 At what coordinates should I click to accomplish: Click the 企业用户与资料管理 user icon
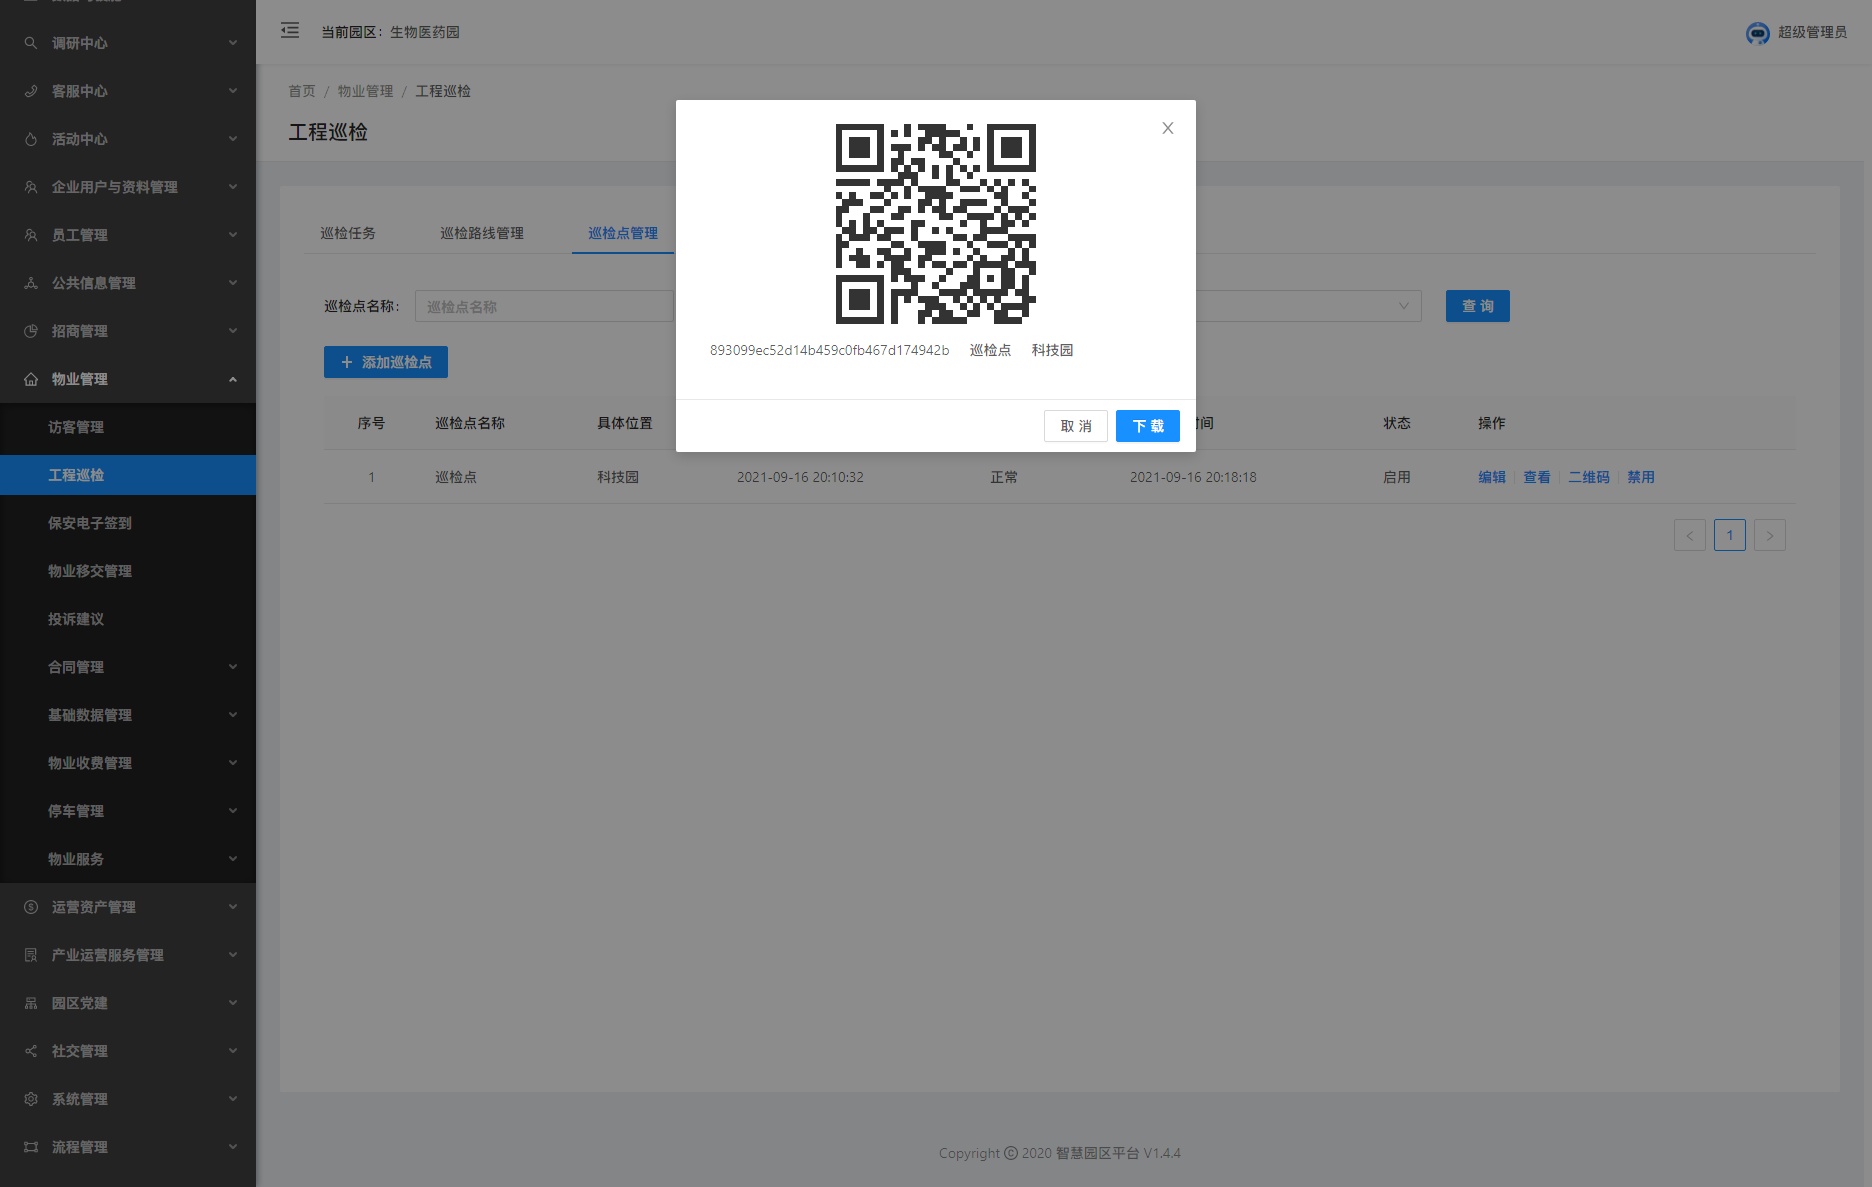(x=31, y=187)
